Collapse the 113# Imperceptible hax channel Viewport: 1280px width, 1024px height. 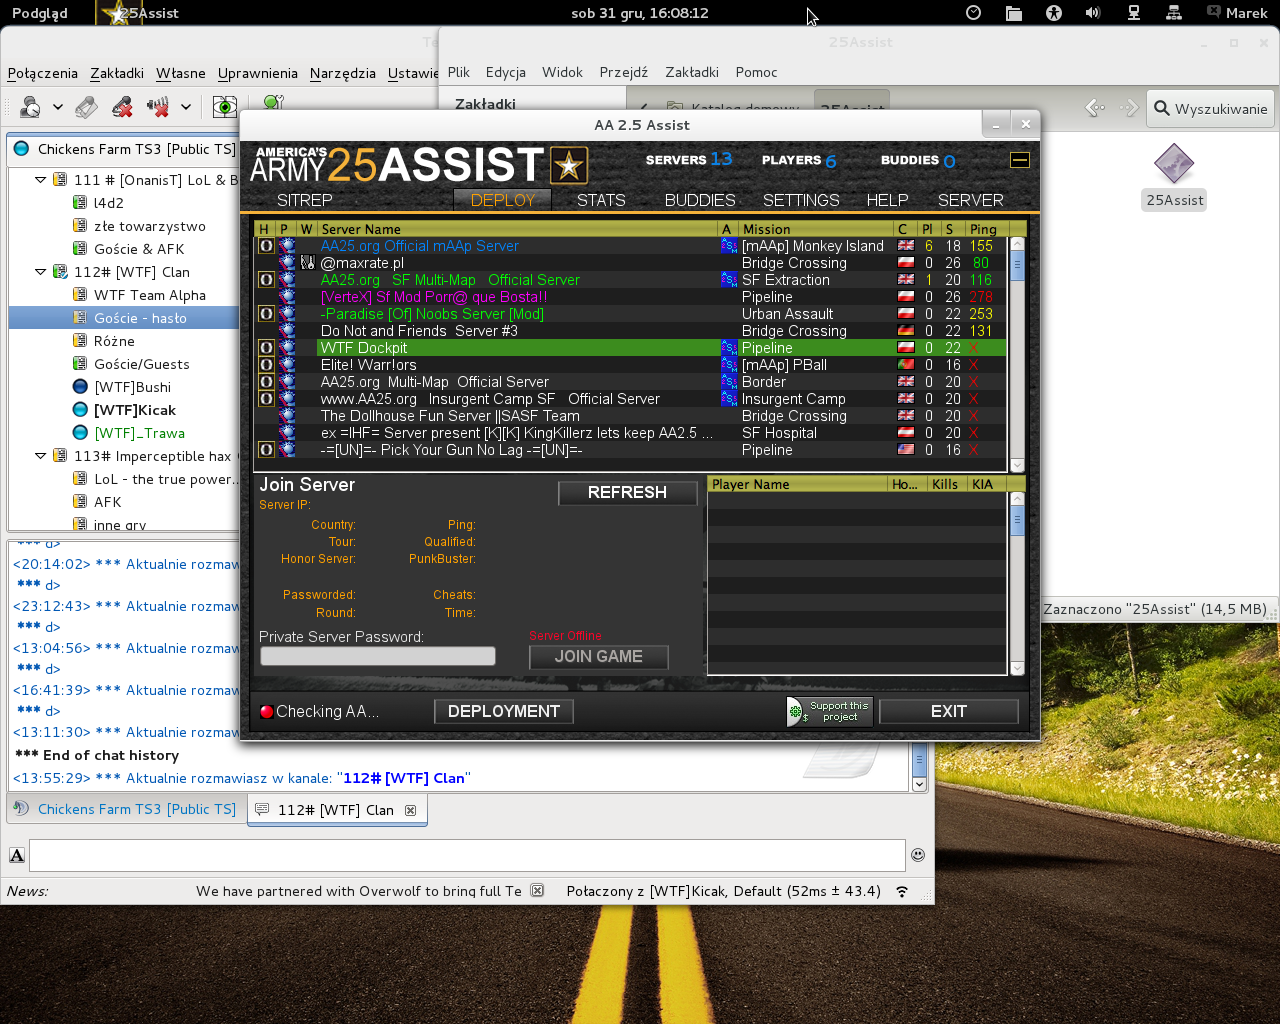pos(41,456)
